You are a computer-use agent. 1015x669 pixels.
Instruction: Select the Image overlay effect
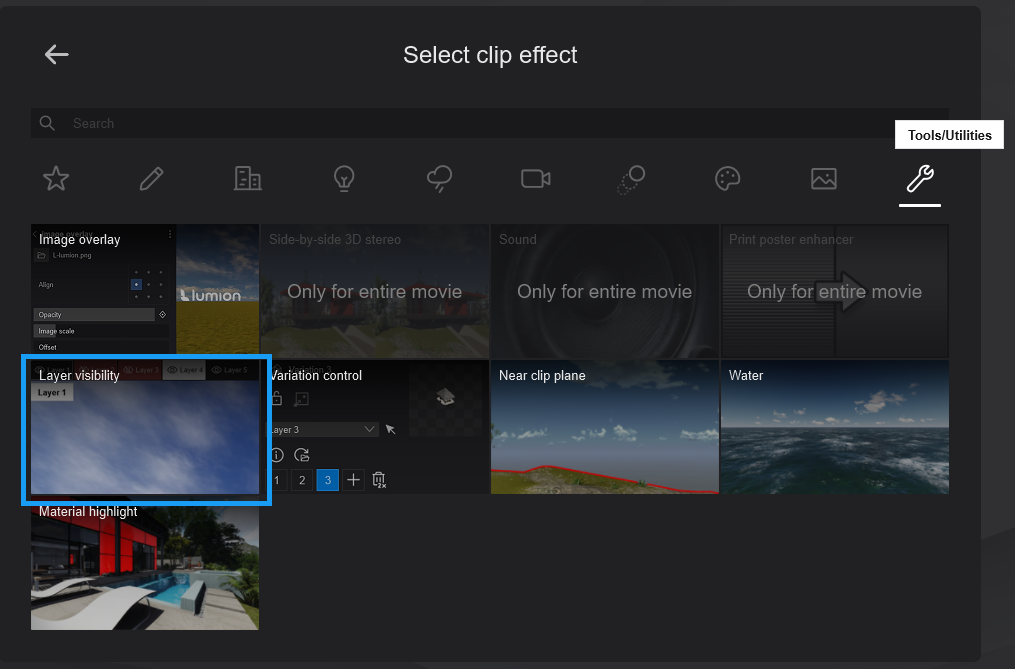145,290
